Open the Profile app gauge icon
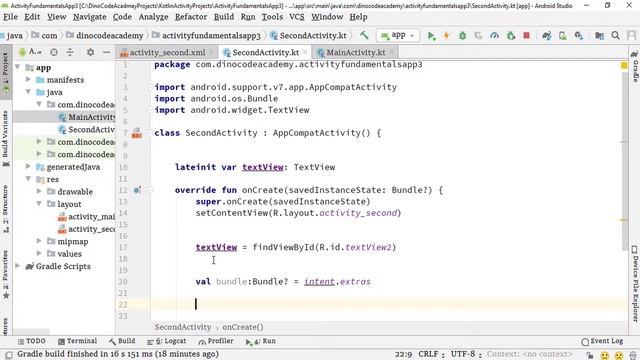640x360 pixels. (494, 36)
